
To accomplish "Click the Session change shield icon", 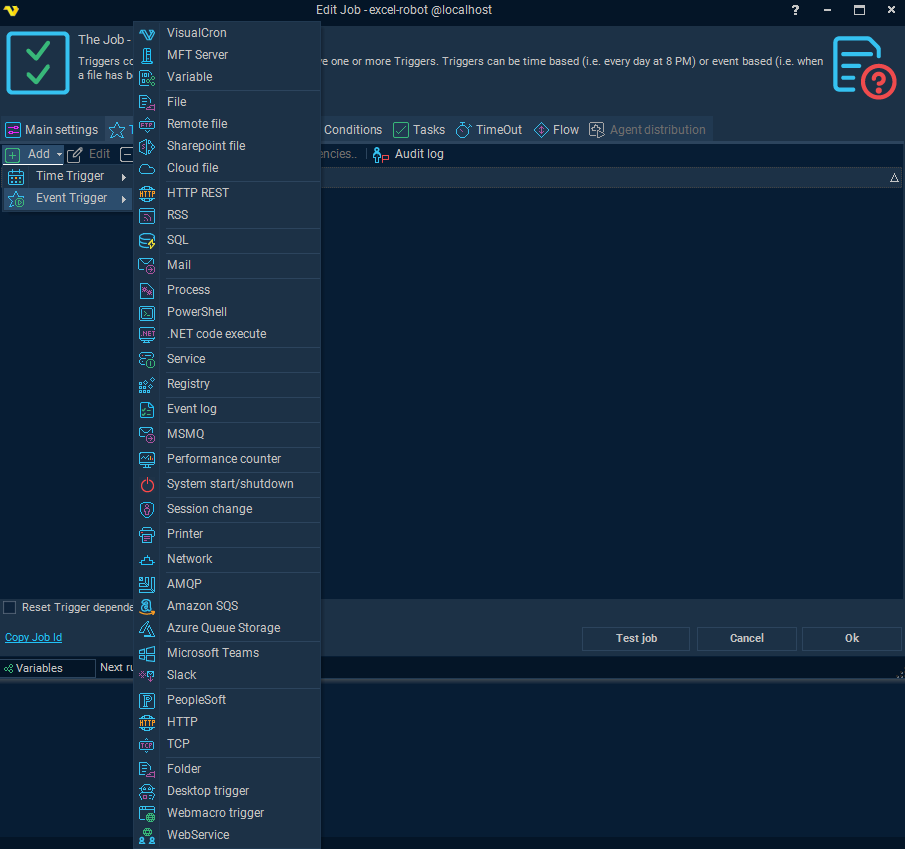I will coord(147,509).
